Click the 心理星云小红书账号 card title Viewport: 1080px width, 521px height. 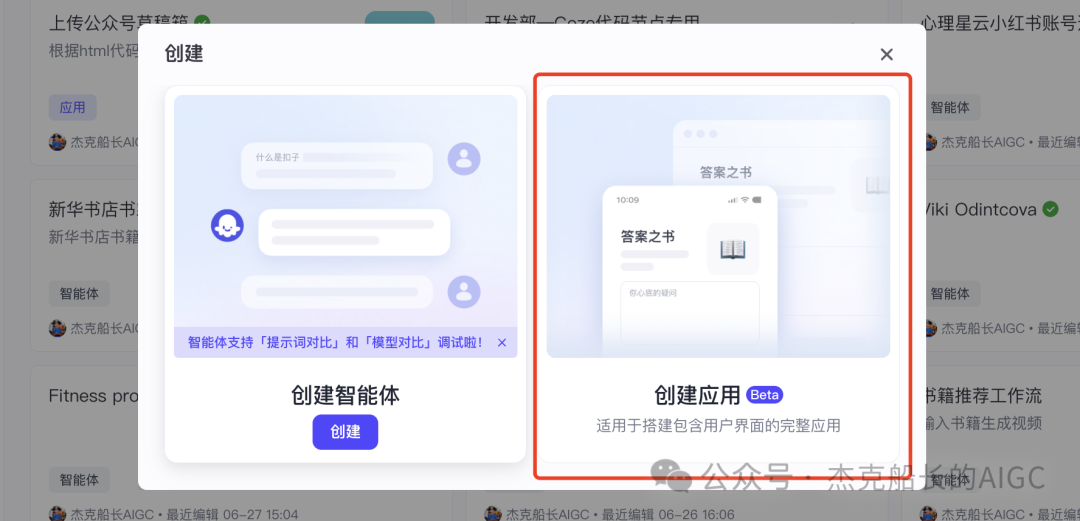point(1001,23)
